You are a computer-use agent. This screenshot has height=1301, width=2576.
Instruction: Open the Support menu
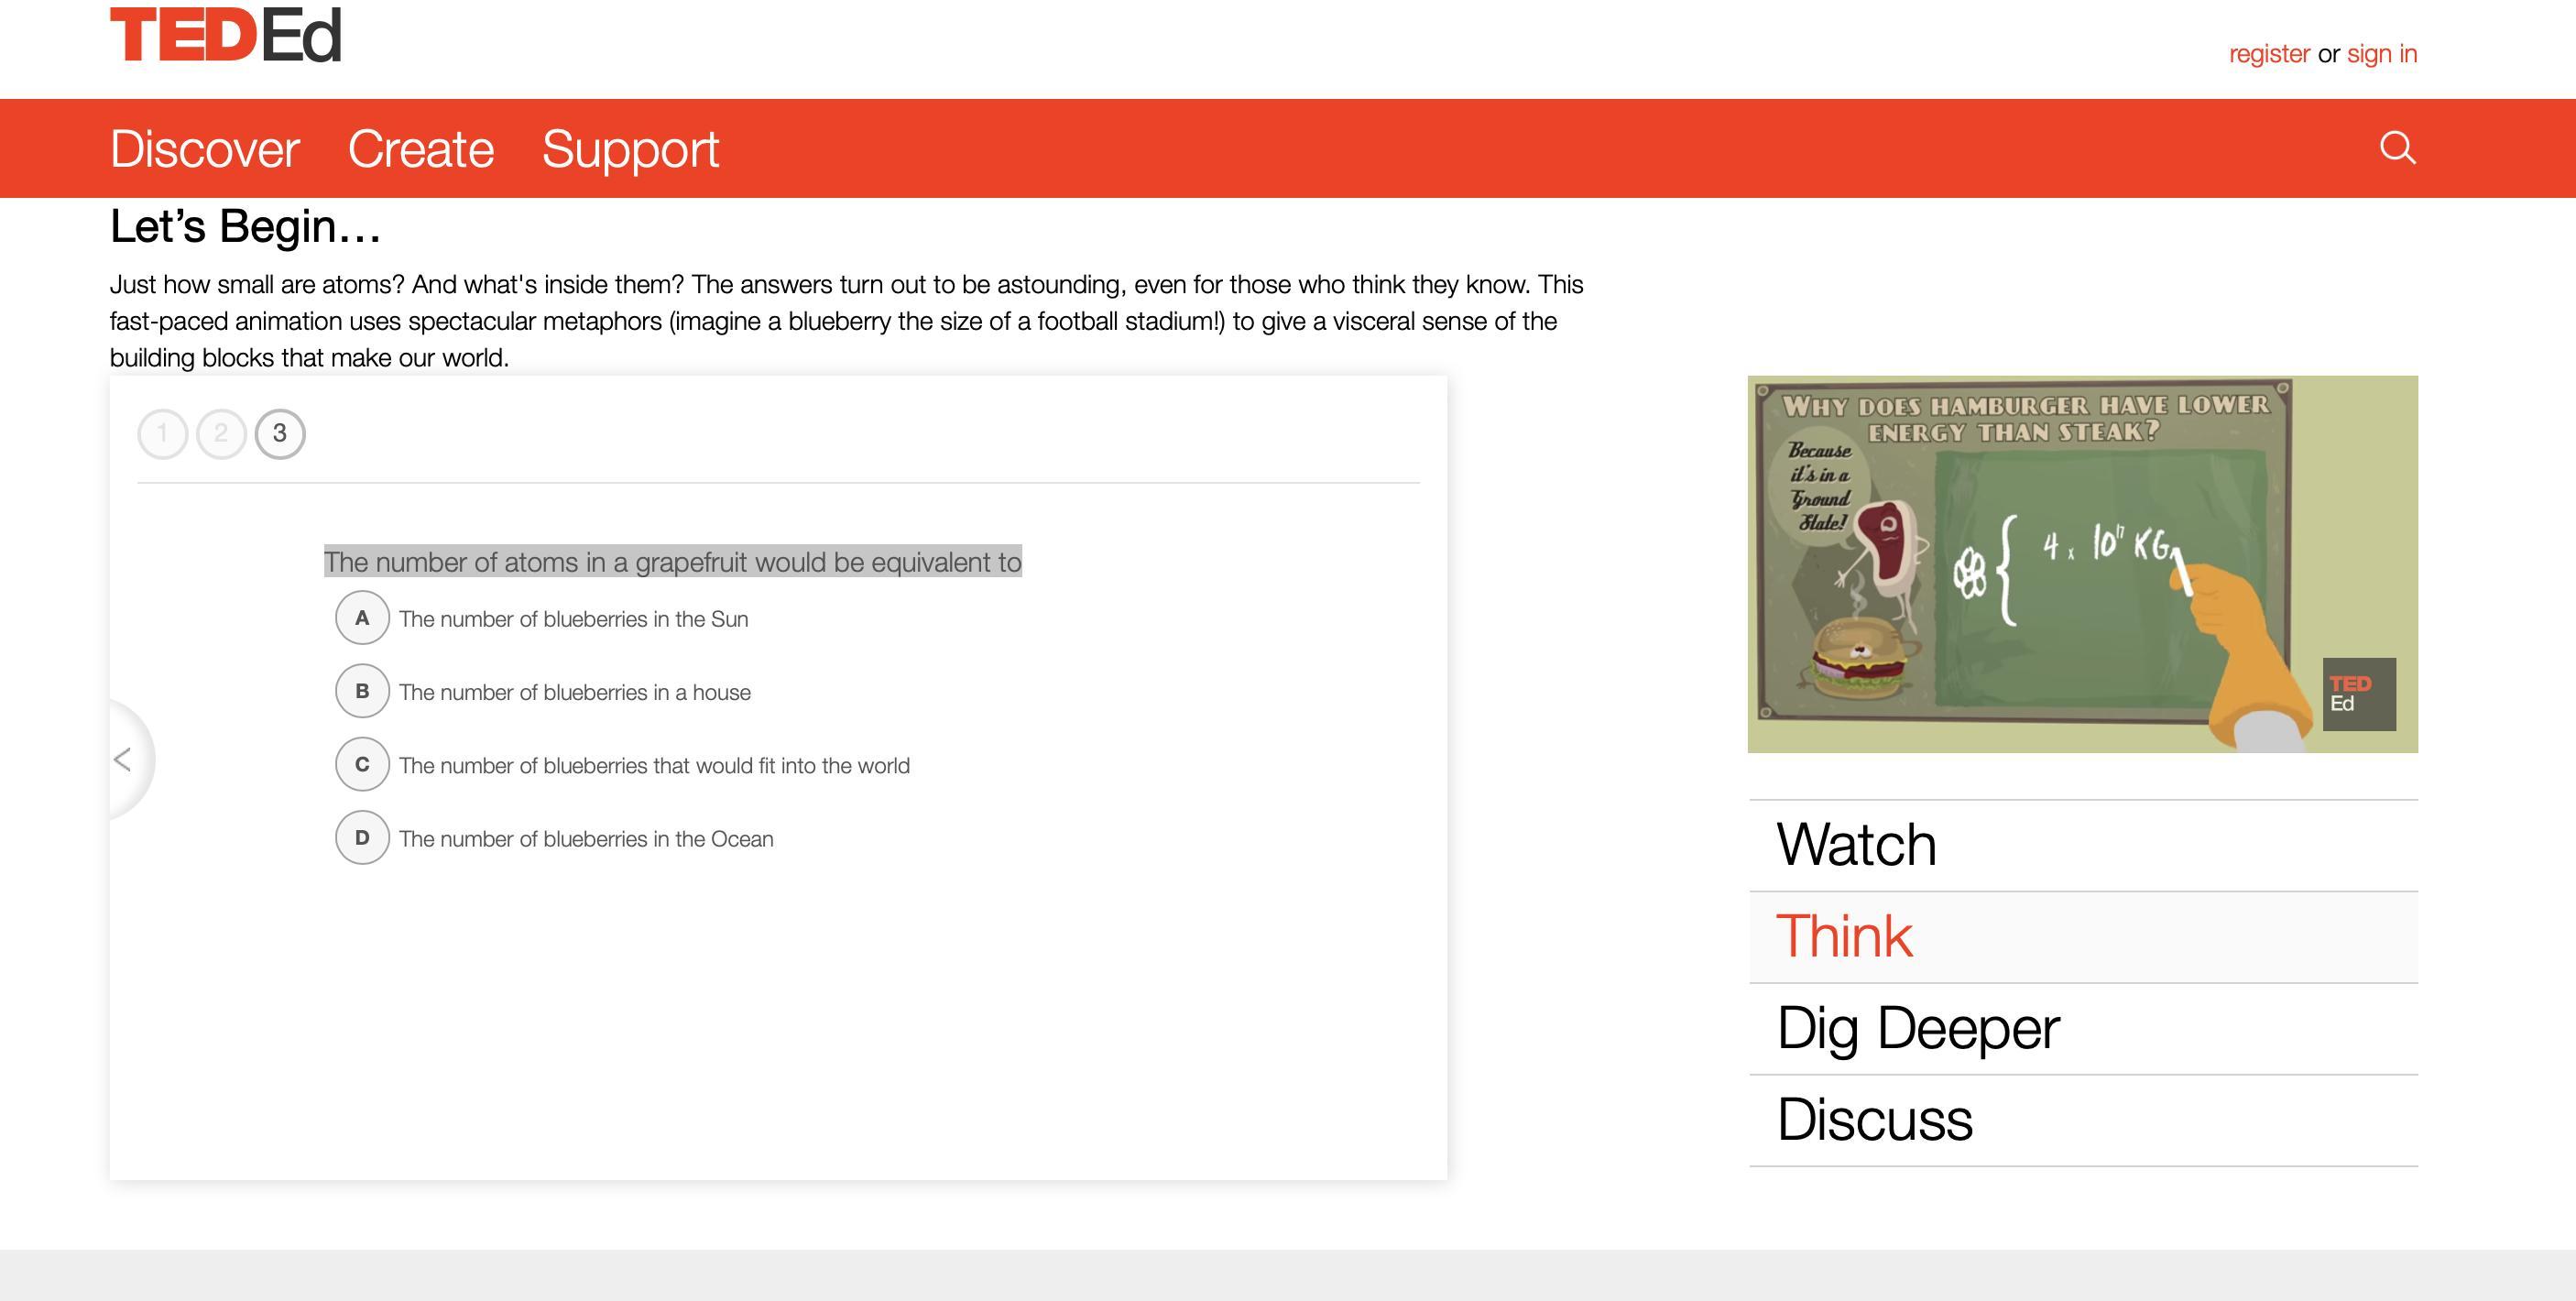[630, 149]
